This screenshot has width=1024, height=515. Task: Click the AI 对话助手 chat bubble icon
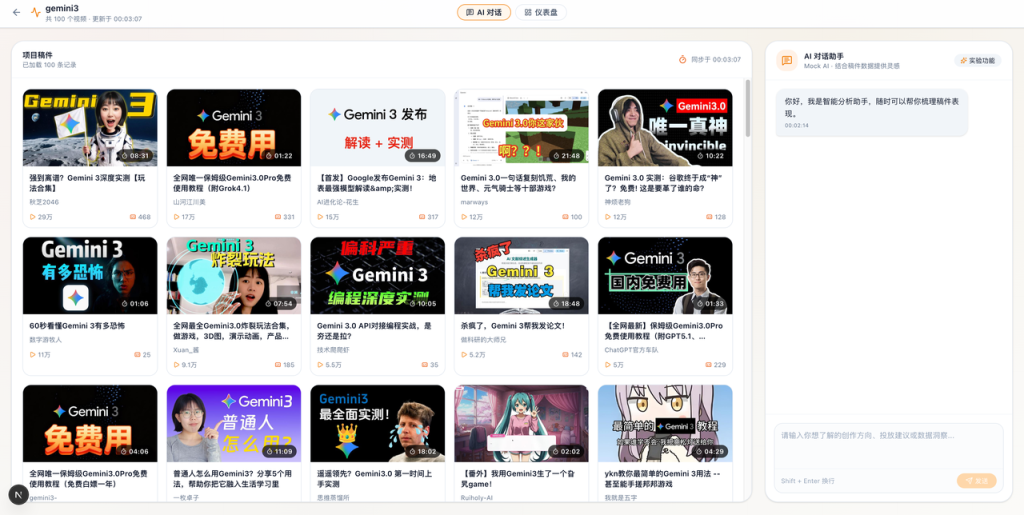click(x=787, y=60)
